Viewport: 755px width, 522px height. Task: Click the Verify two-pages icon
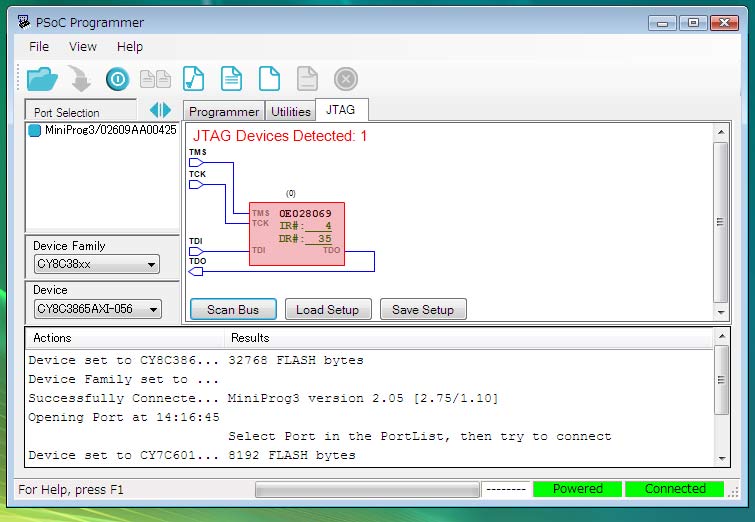tap(155, 79)
